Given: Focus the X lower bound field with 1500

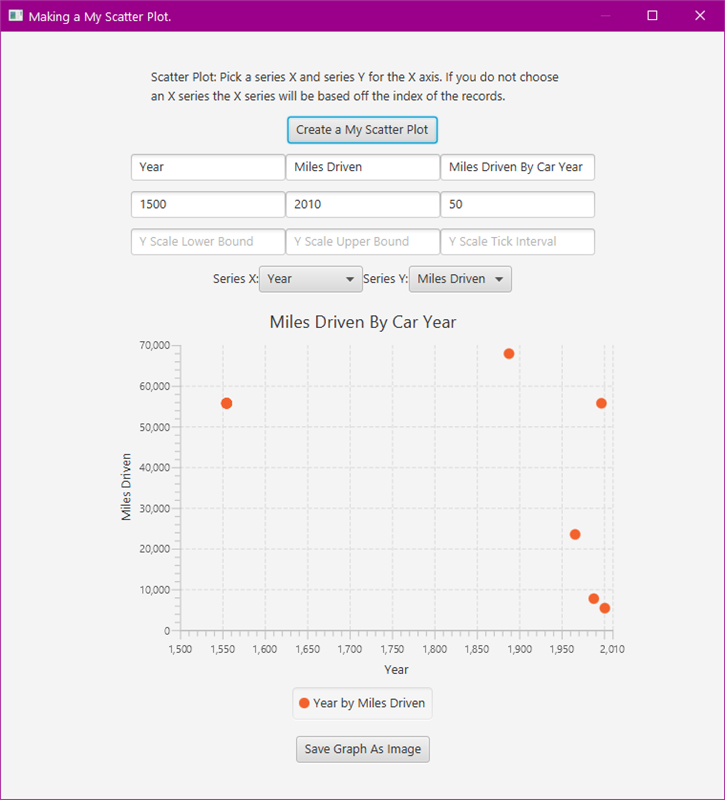Looking at the screenshot, I should (208, 204).
